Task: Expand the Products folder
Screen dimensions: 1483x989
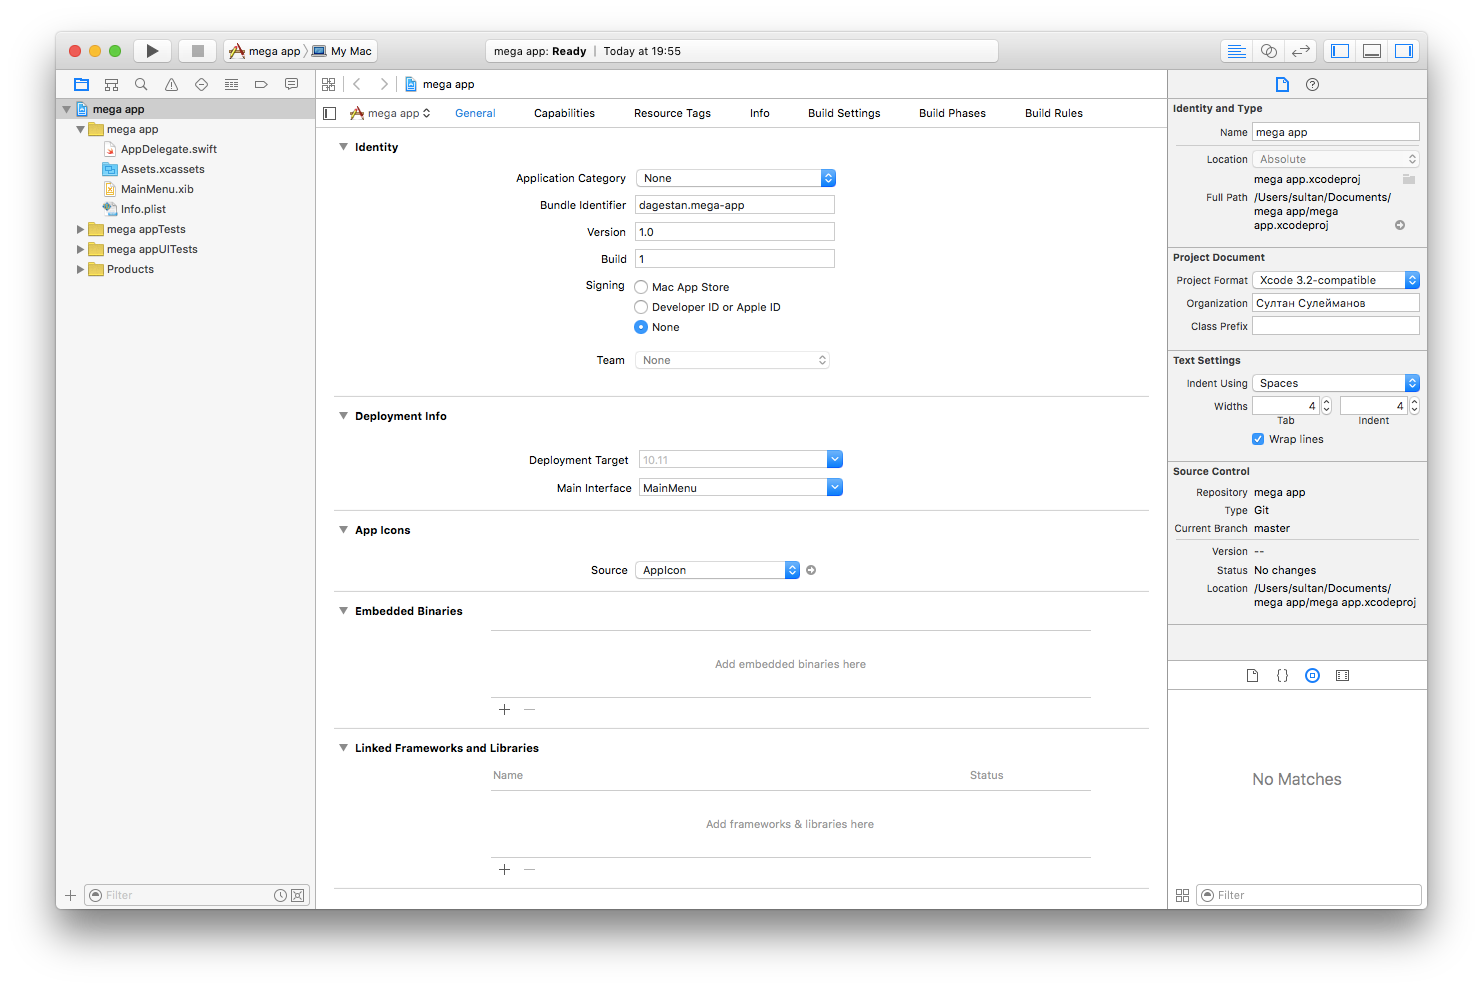Action: coord(80,269)
